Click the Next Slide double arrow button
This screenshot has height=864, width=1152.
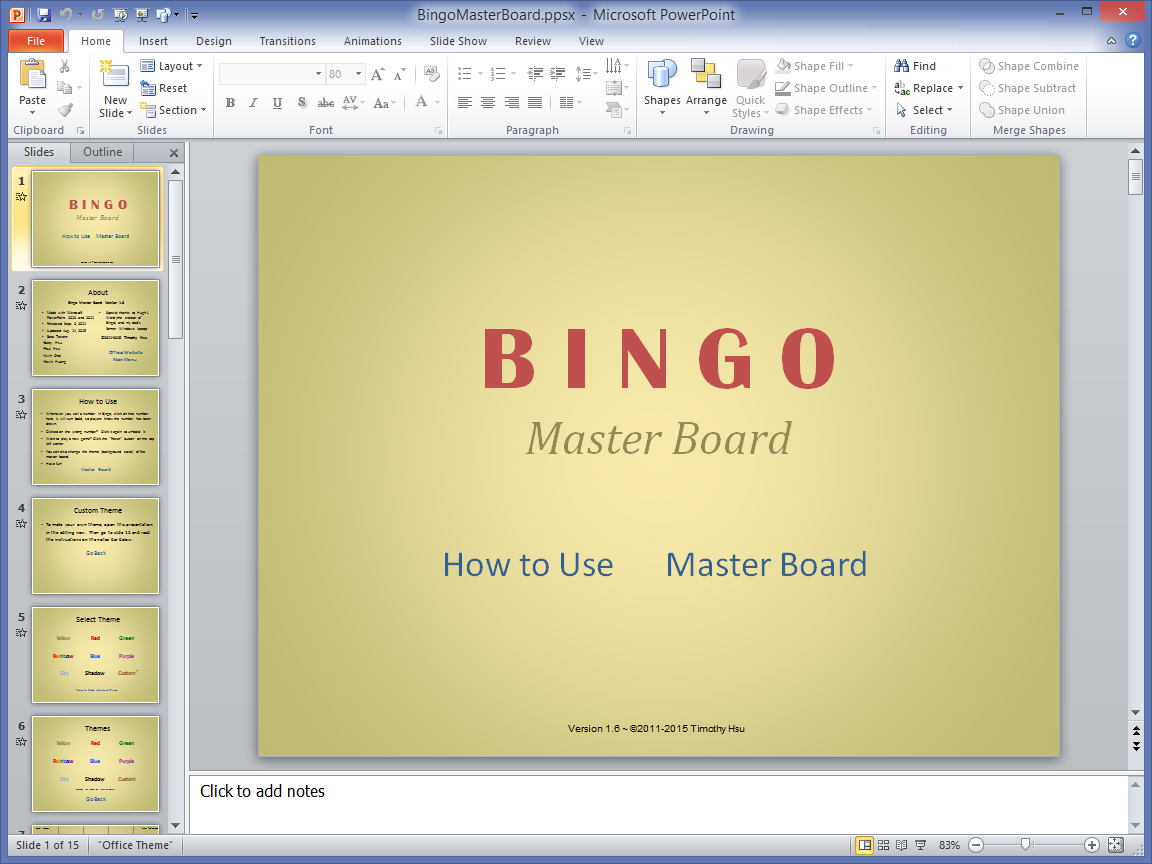[1136, 746]
